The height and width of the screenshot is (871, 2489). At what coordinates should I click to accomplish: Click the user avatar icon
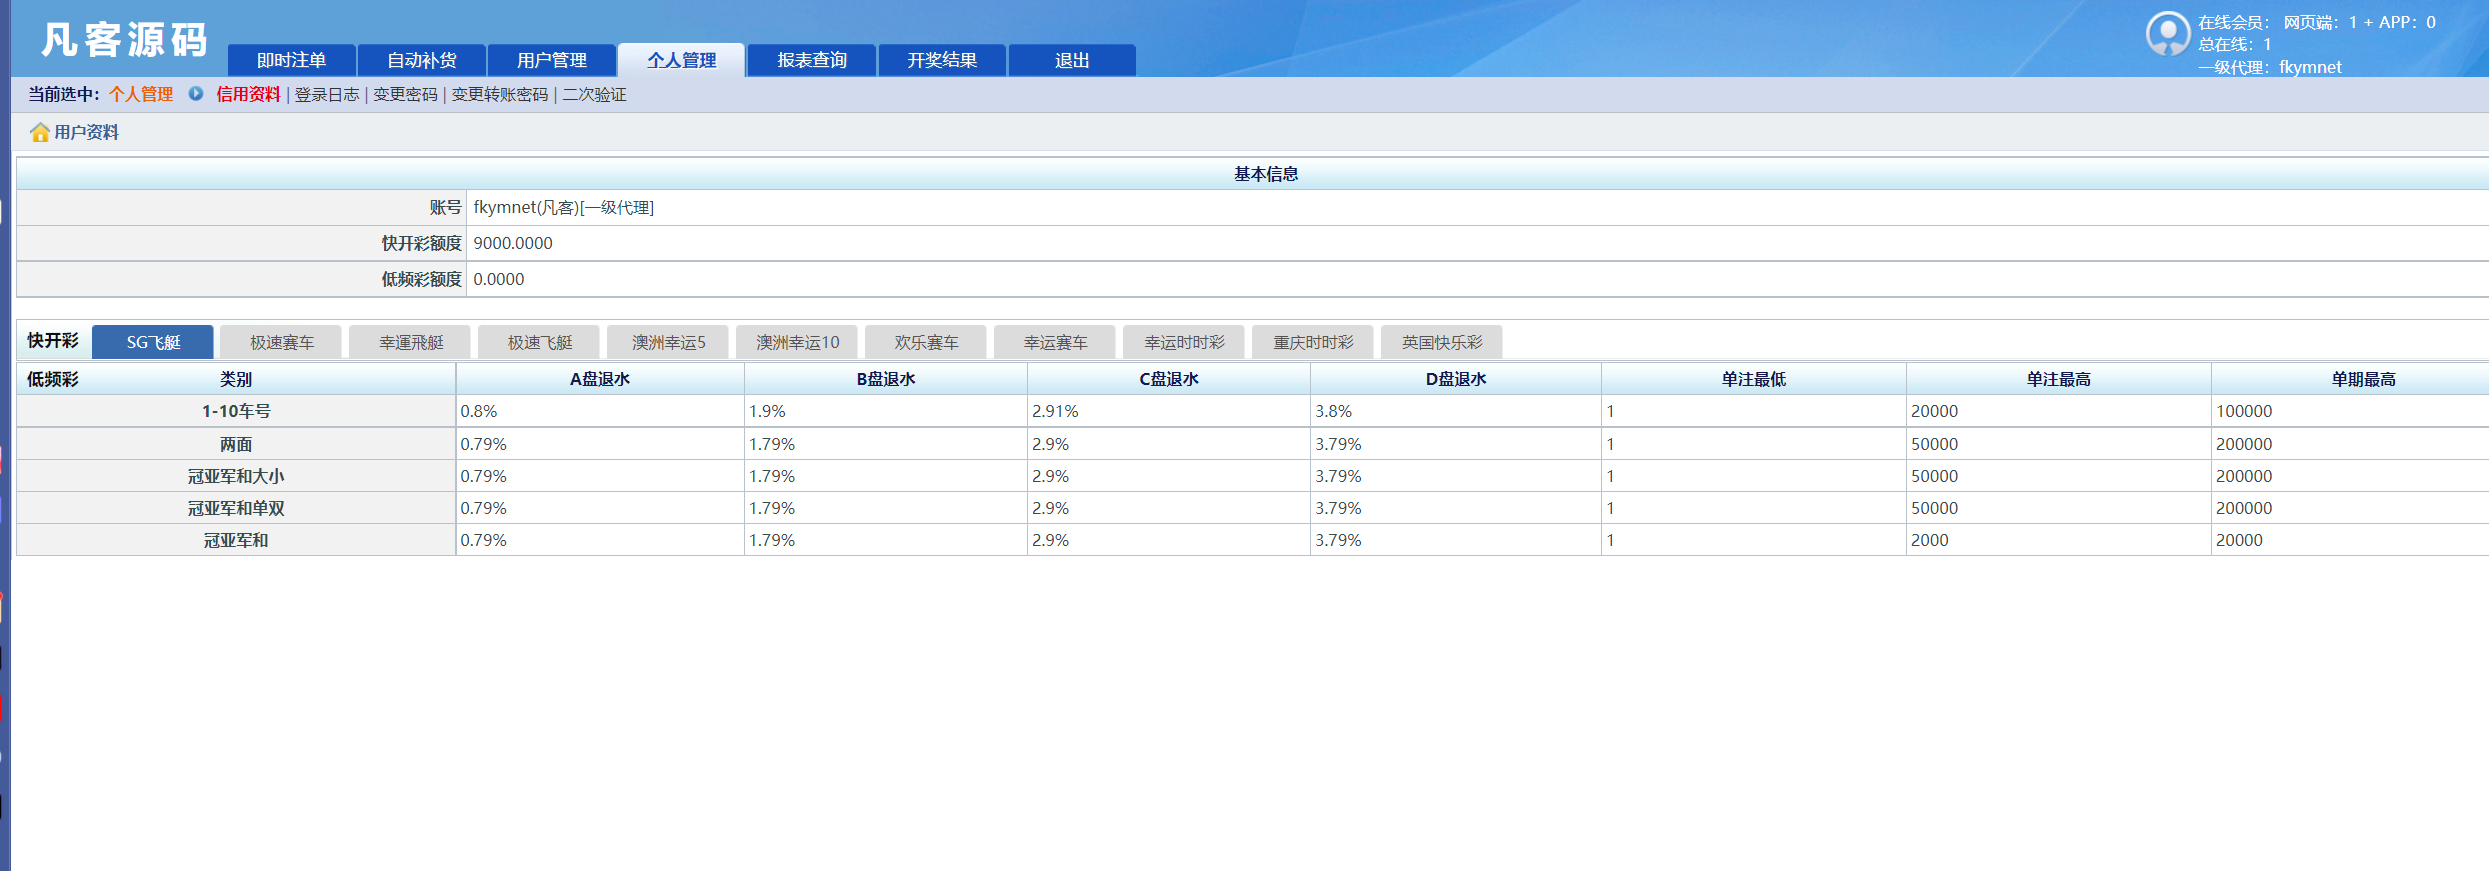(2168, 34)
